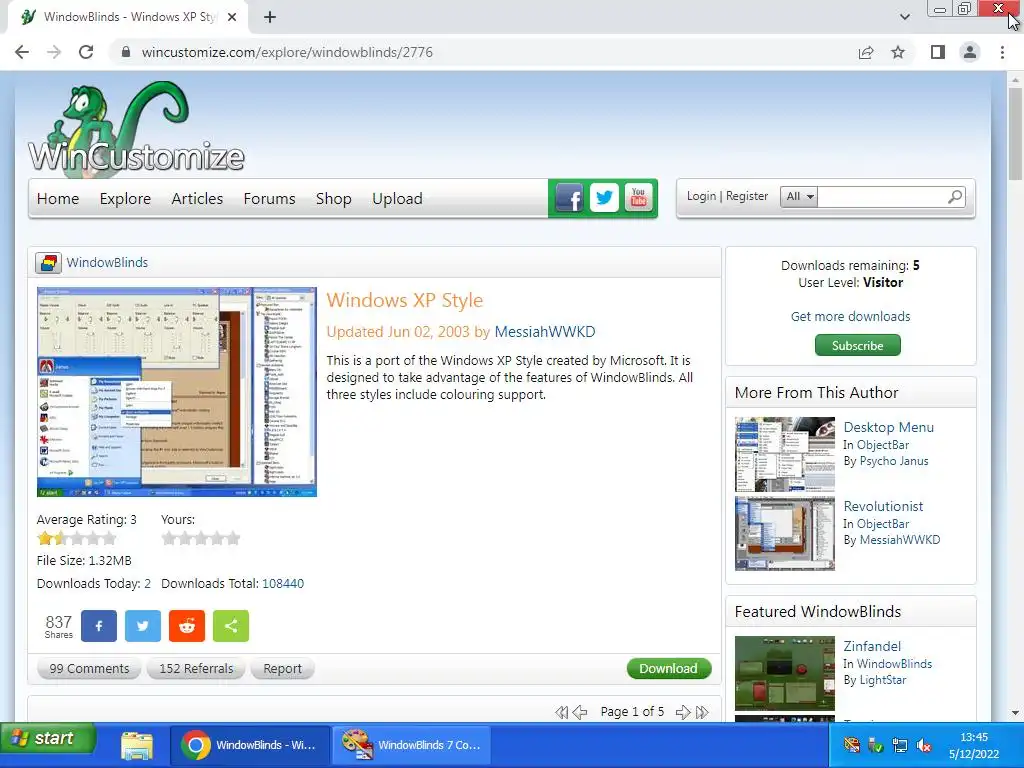Click the 108440 downloads total link
This screenshot has width=1024, height=768.
tap(283, 584)
